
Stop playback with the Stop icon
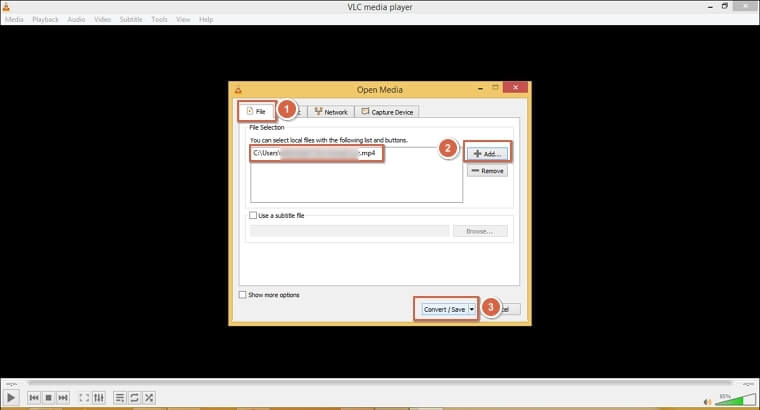pyautogui.click(x=48, y=398)
